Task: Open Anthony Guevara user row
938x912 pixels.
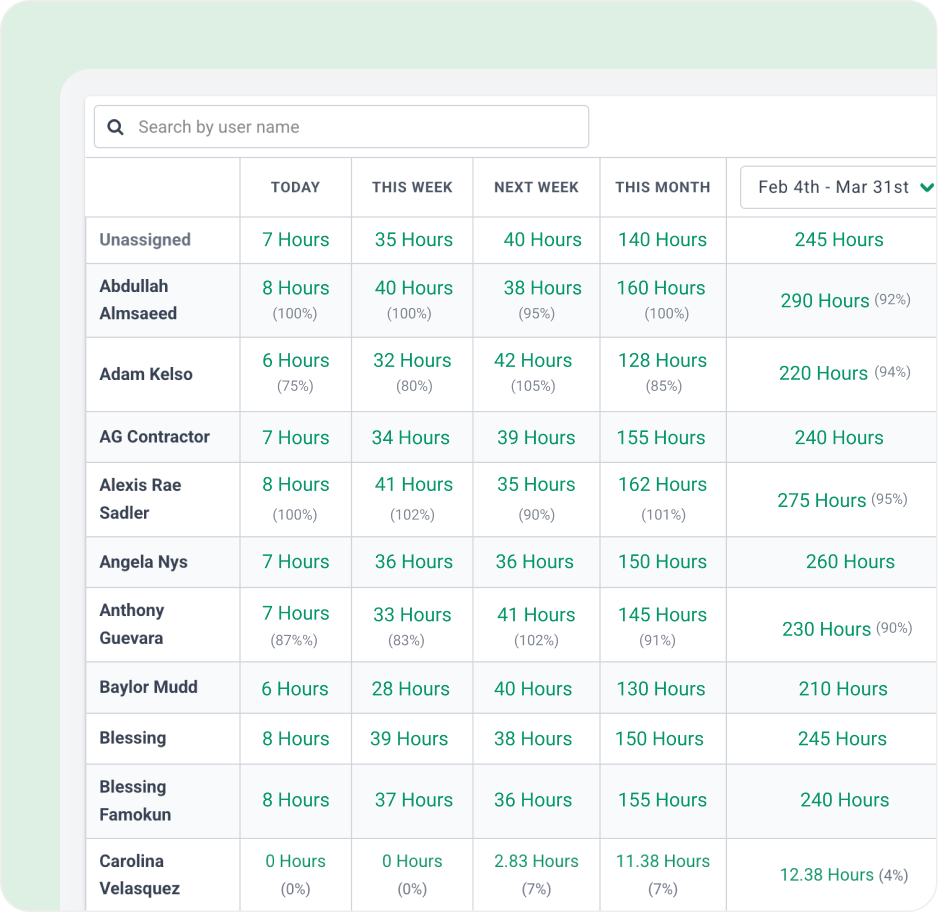Action: point(132,624)
